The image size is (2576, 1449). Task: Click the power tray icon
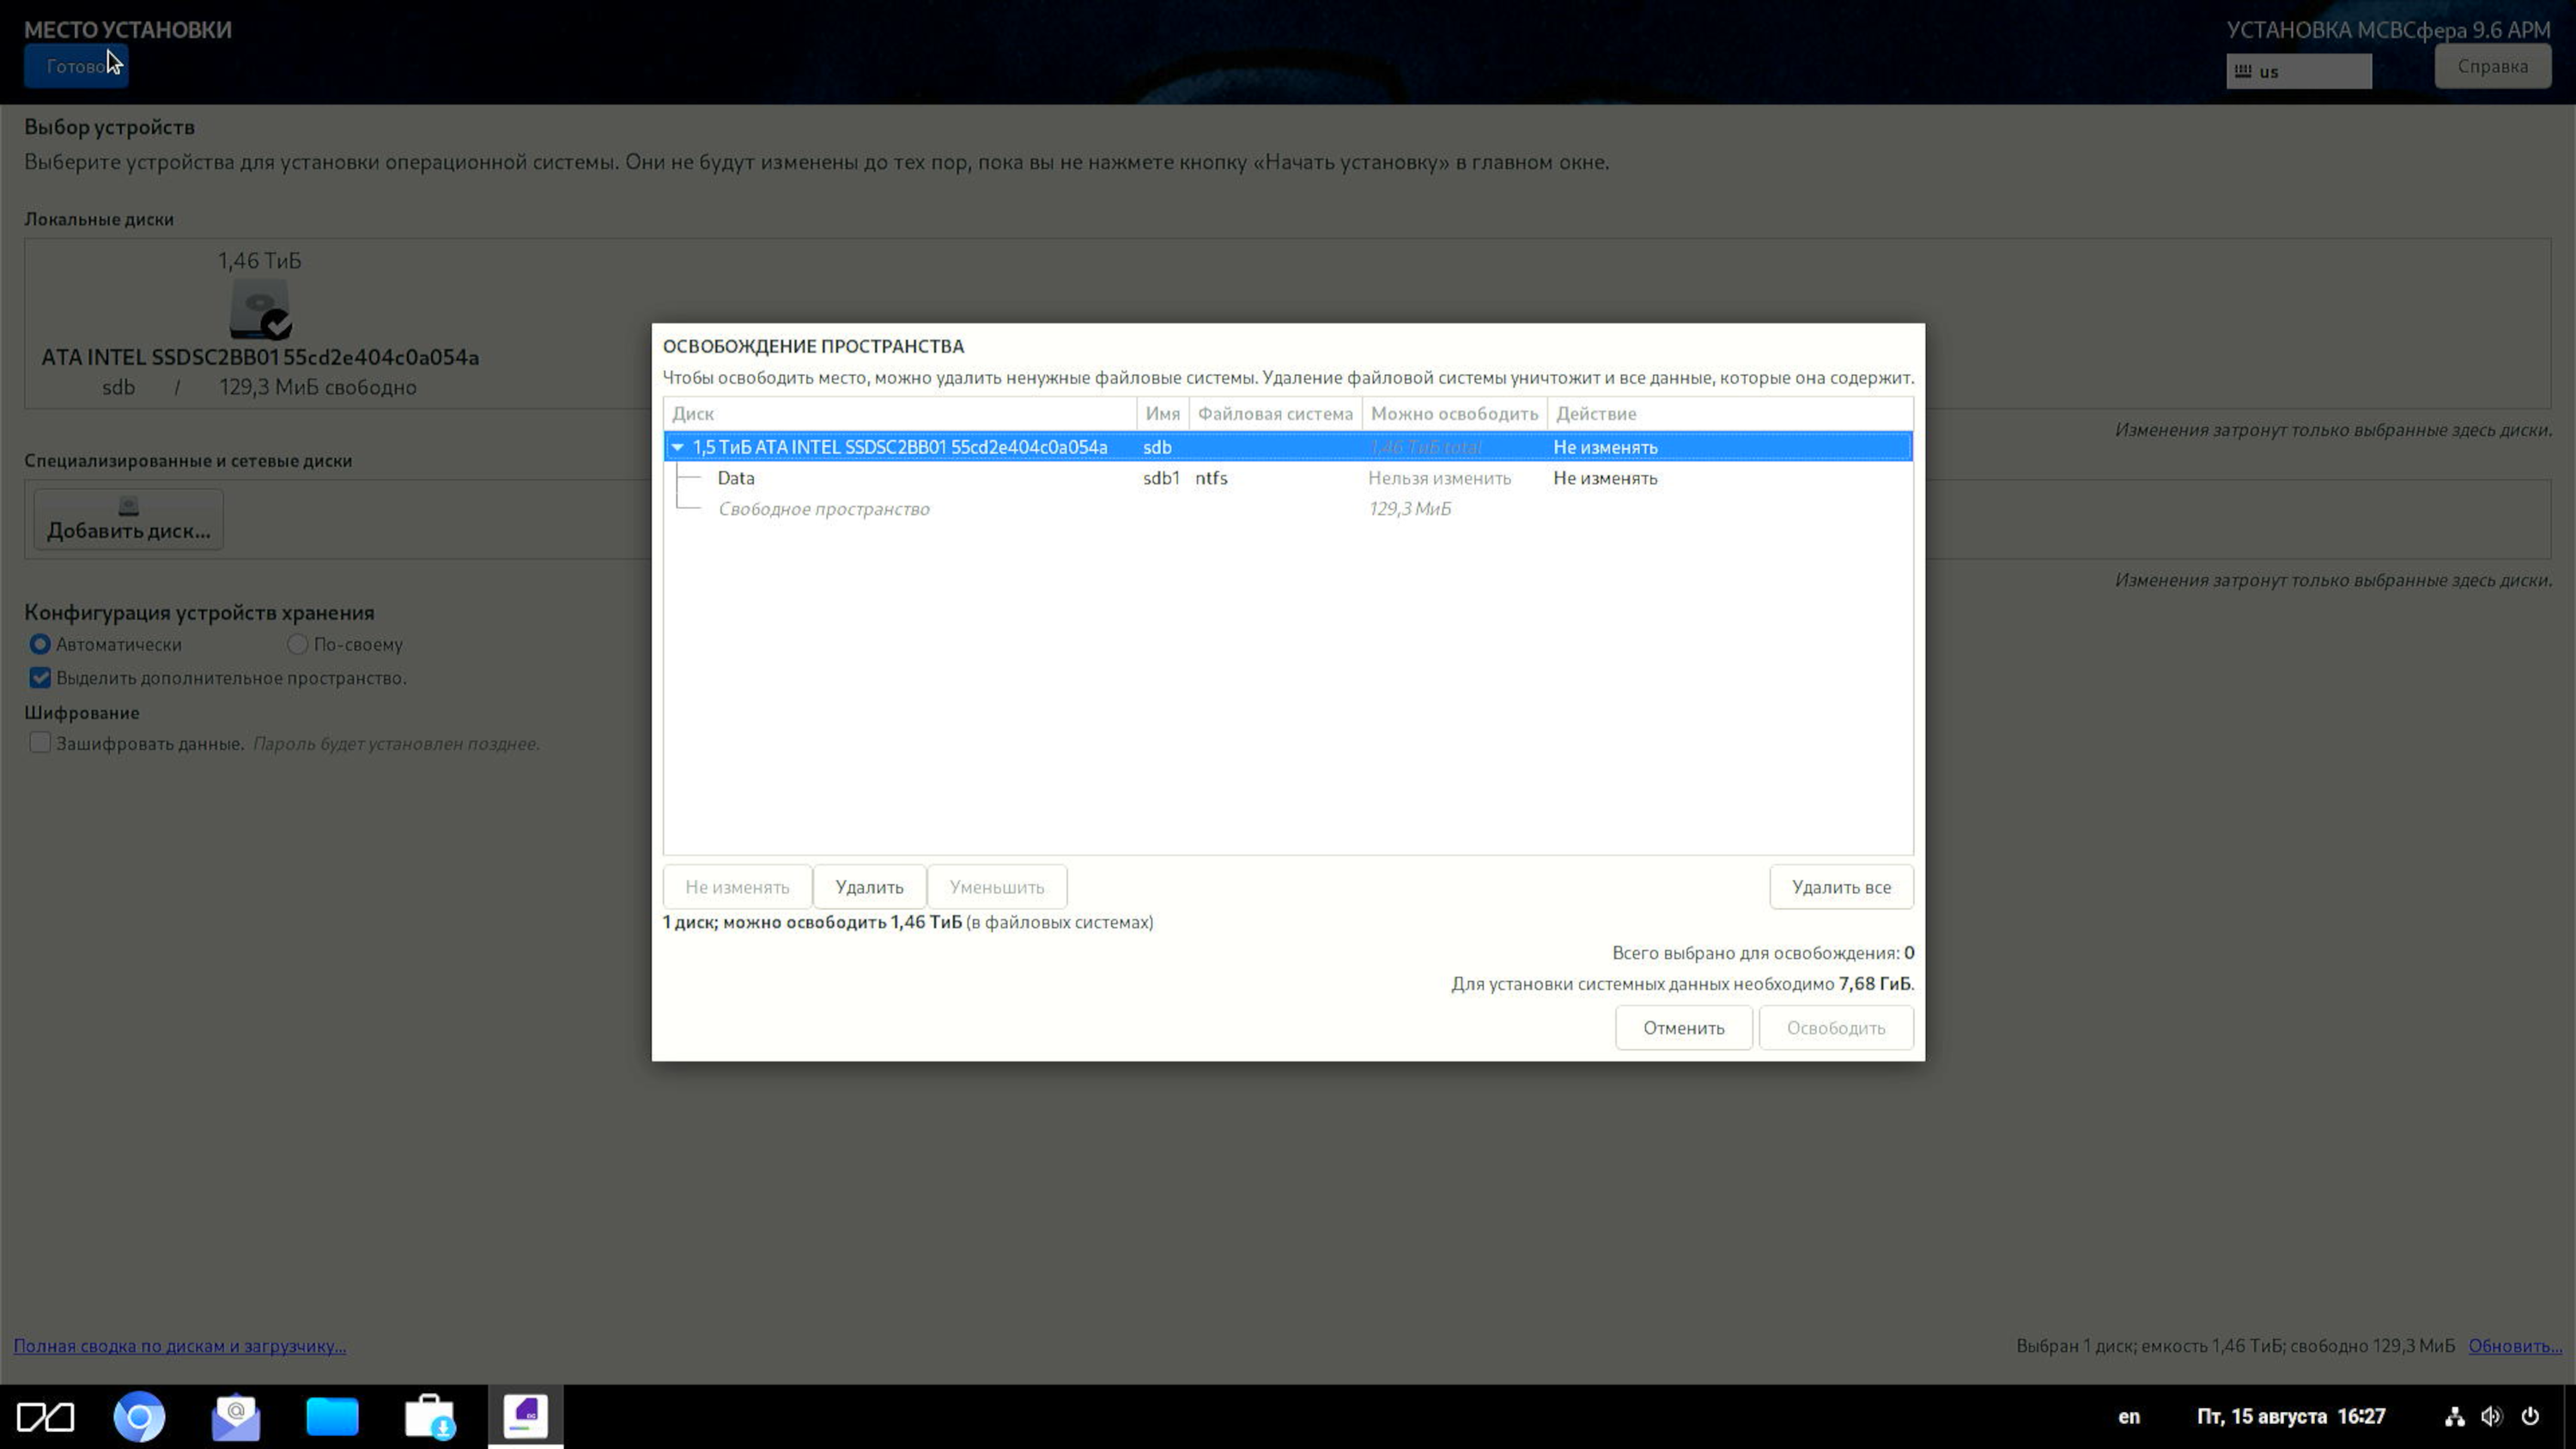point(2530,1416)
